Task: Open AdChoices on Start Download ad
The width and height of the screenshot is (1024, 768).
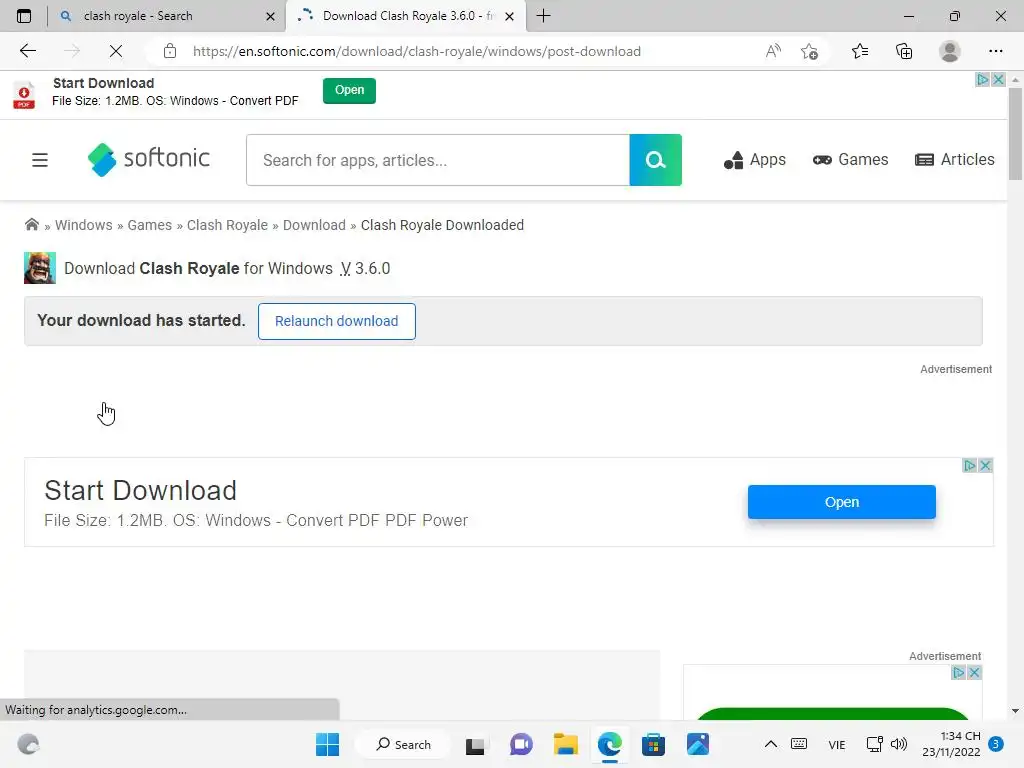Action: pyautogui.click(x=970, y=466)
